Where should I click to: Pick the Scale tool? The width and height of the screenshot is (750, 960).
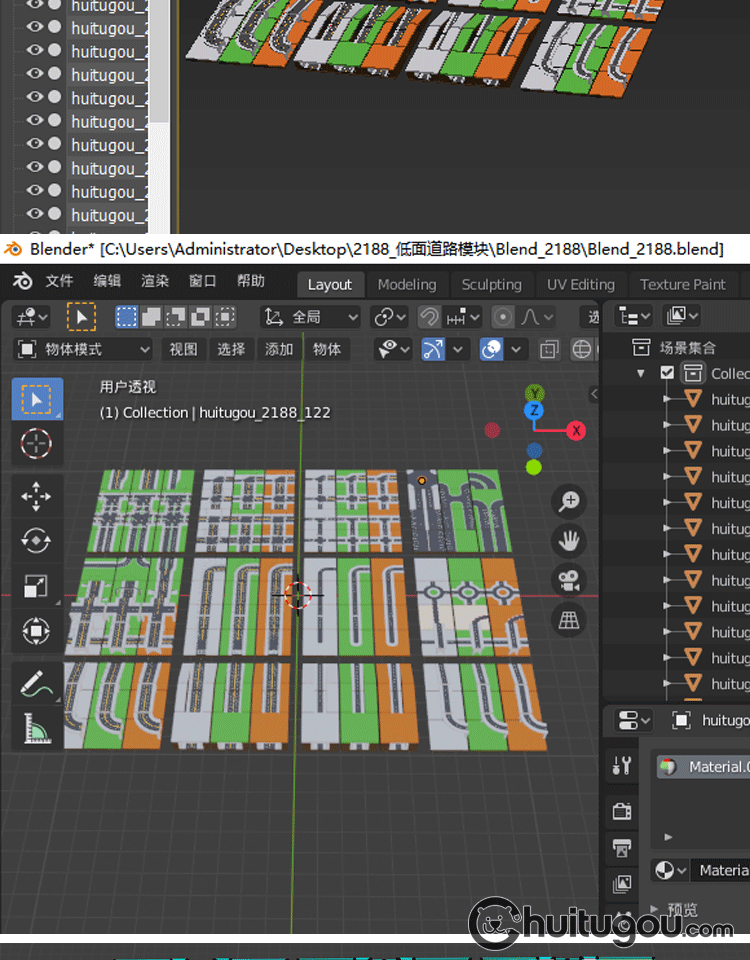[x=36, y=586]
